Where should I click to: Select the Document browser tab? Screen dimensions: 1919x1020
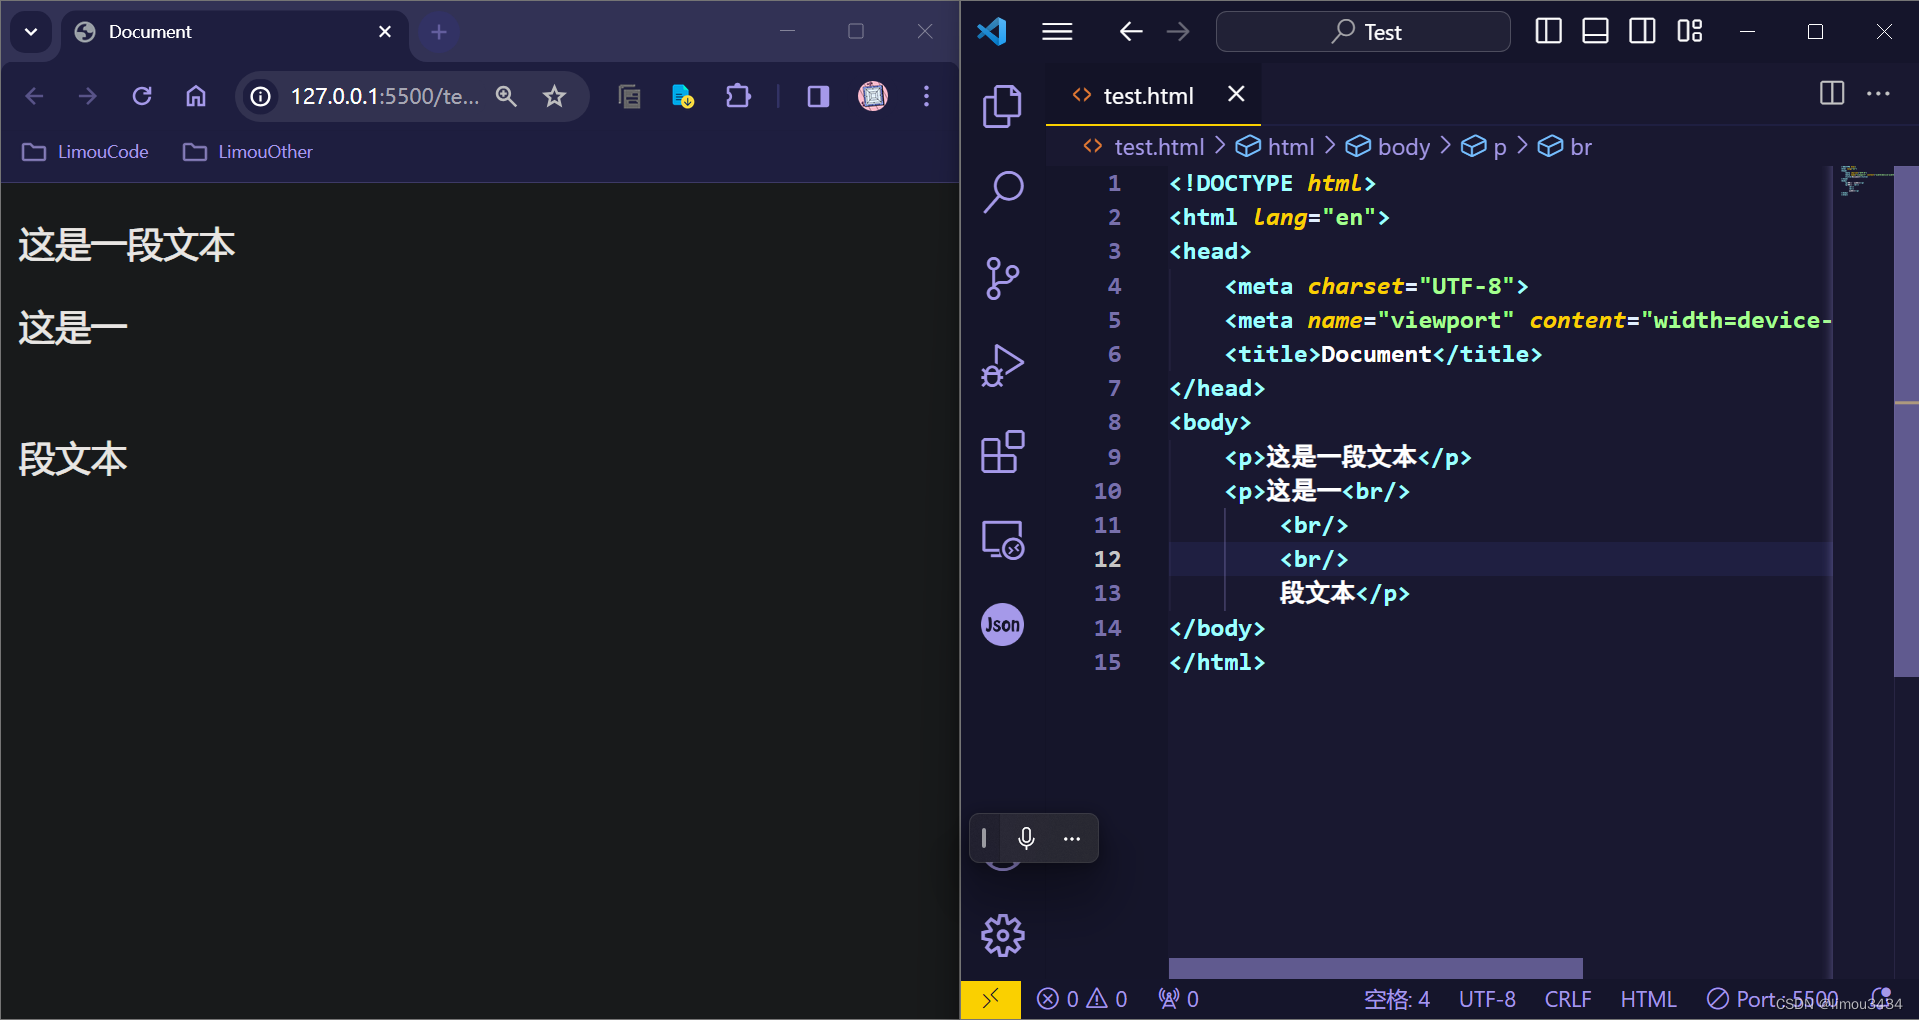(236, 32)
